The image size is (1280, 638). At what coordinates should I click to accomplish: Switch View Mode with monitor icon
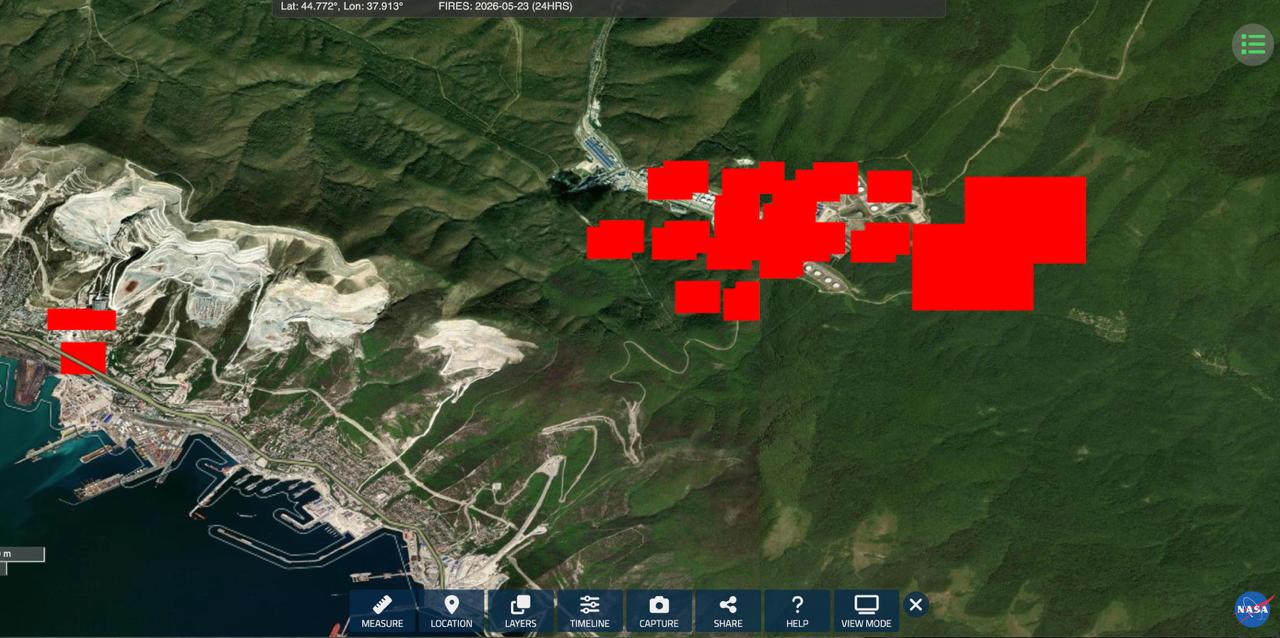point(866,611)
